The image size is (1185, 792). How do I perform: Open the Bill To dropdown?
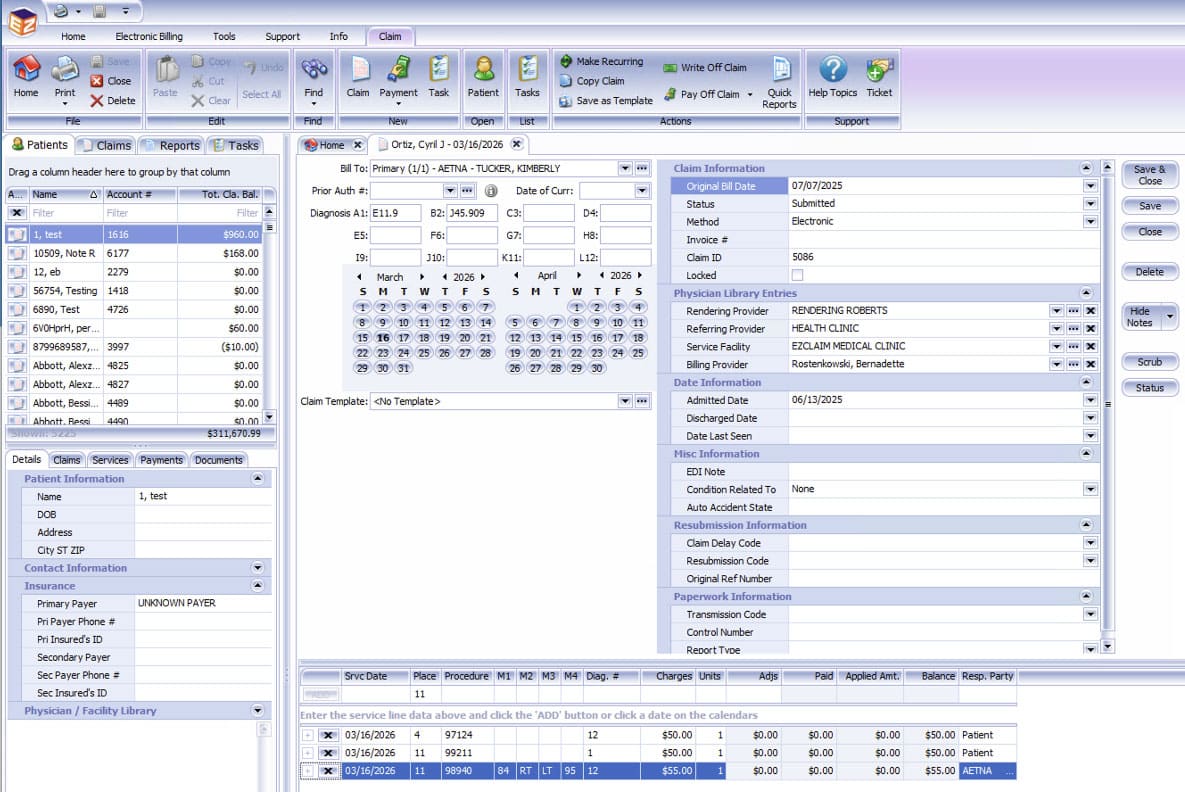625,169
